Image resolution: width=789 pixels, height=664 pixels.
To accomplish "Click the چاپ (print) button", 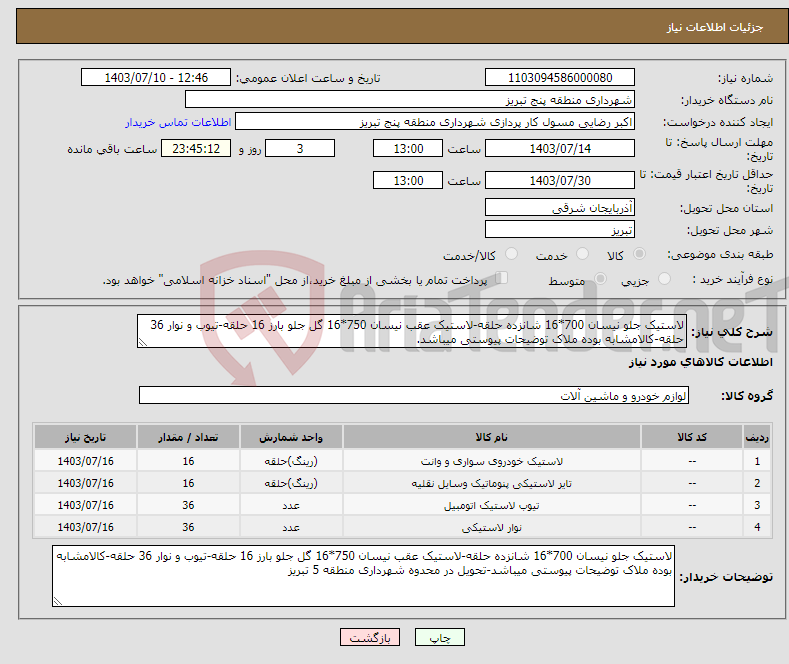I will (x=439, y=637).
